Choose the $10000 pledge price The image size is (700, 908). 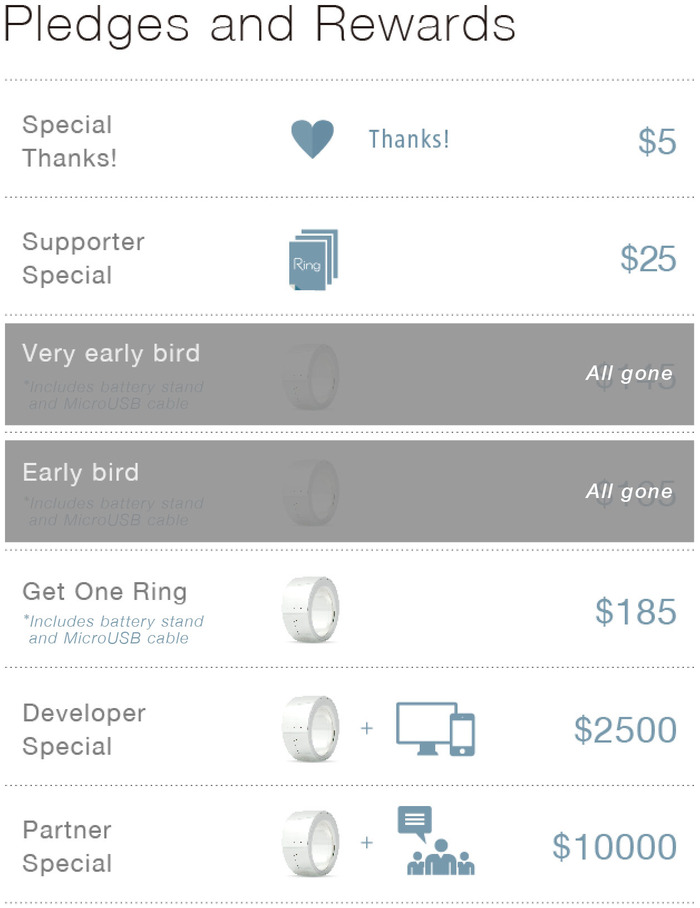(x=614, y=847)
